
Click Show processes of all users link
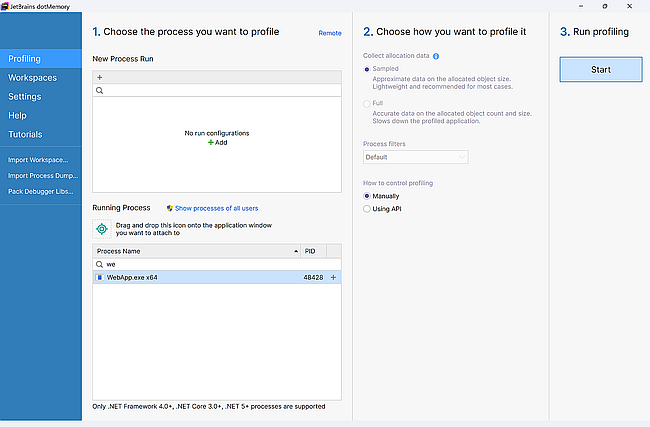click(x=216, y=208)
